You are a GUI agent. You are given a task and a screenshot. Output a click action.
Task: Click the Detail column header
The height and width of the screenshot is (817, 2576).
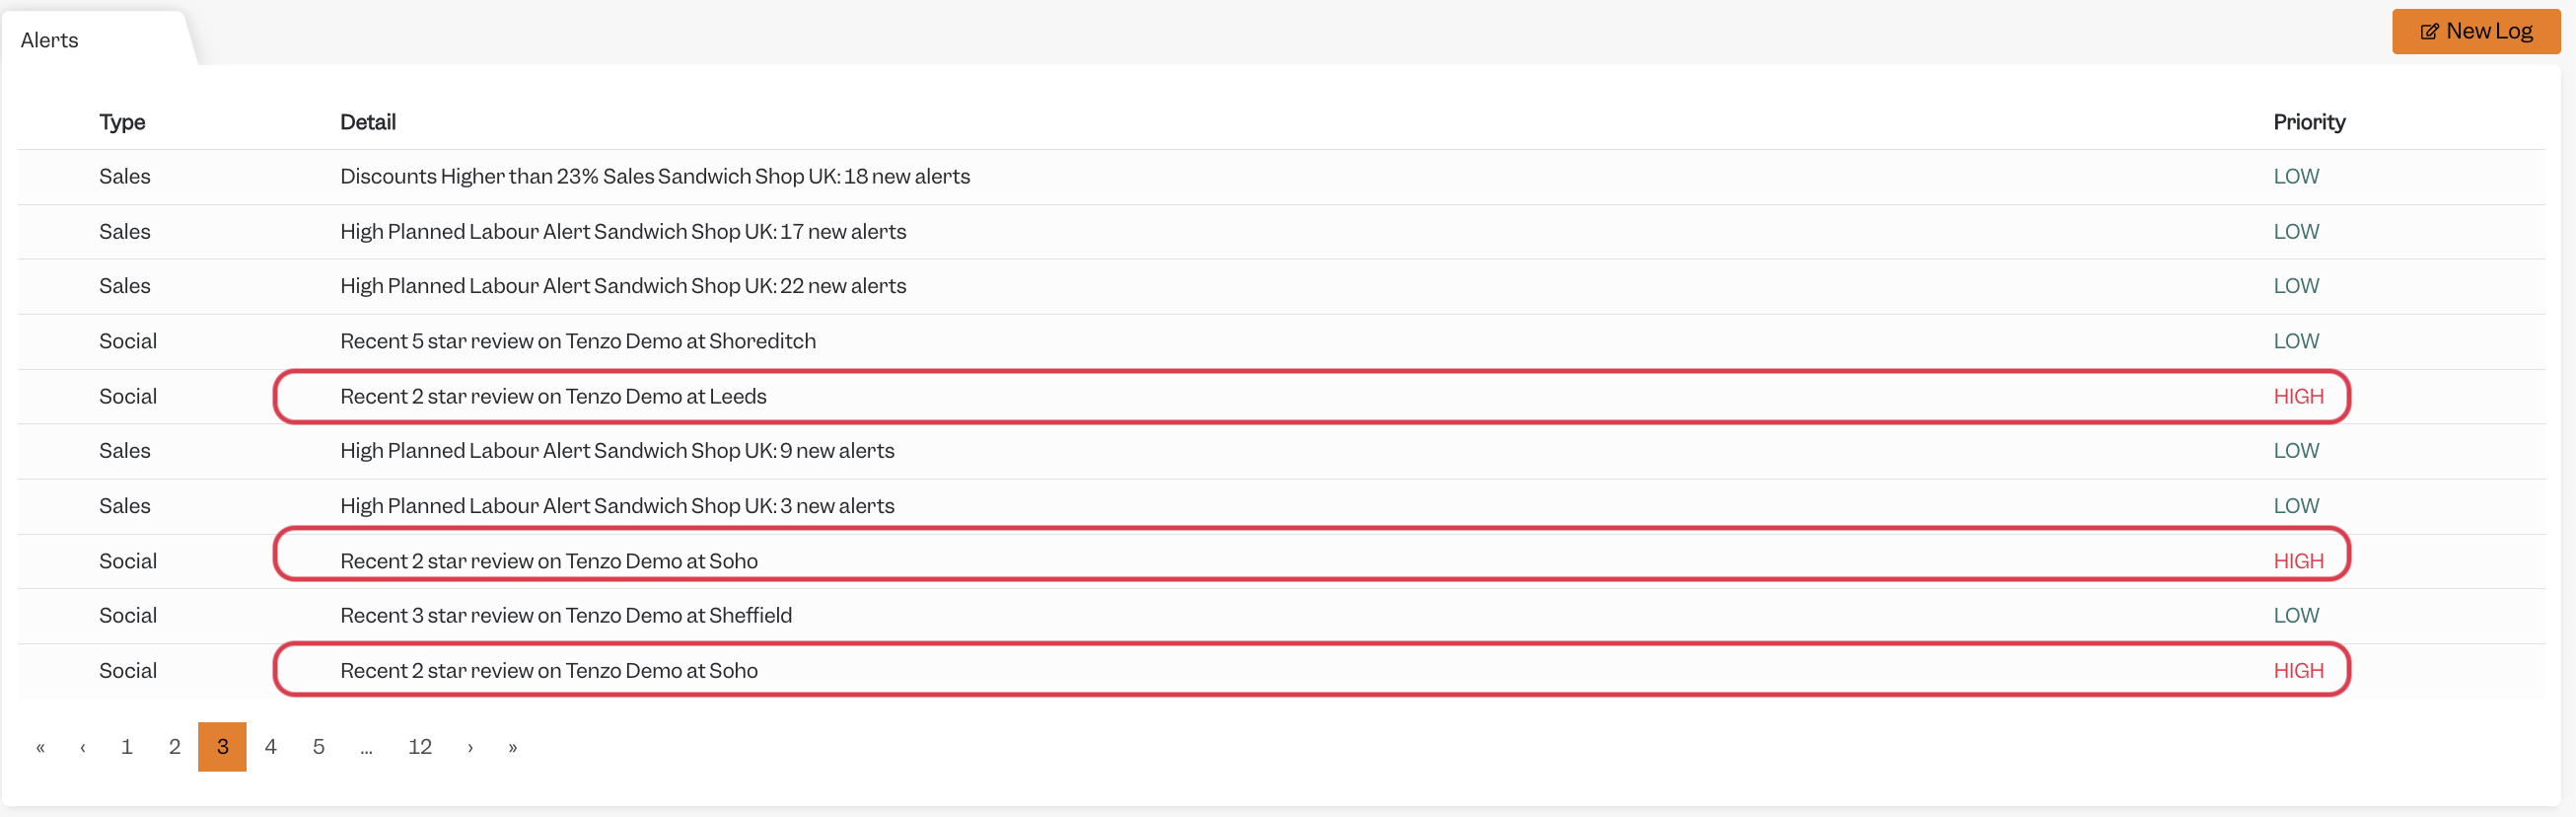[x=368, y=122]
